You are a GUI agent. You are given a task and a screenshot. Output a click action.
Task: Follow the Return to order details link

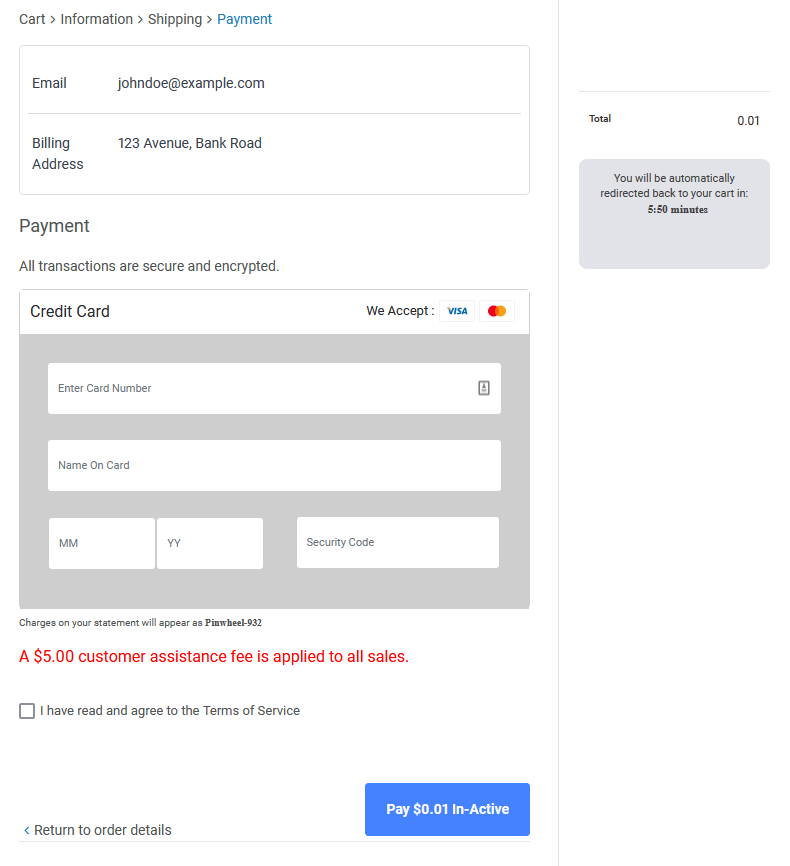(x=103, y=830)
